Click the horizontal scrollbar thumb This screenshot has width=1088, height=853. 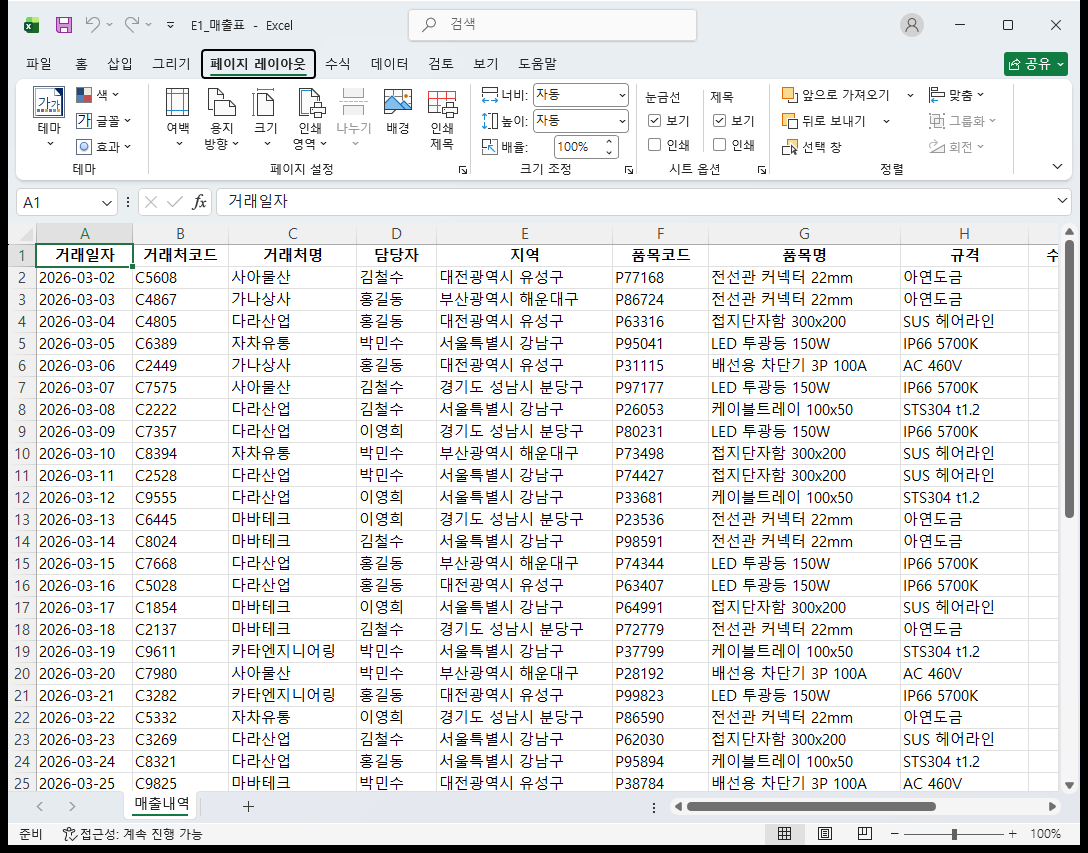pyautogui.click(x=811, y=806)
